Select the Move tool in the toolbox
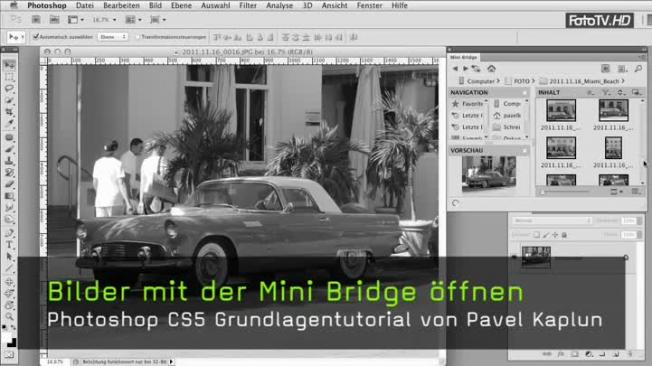Viewport: 652px width, 366px height. [9, 65]
